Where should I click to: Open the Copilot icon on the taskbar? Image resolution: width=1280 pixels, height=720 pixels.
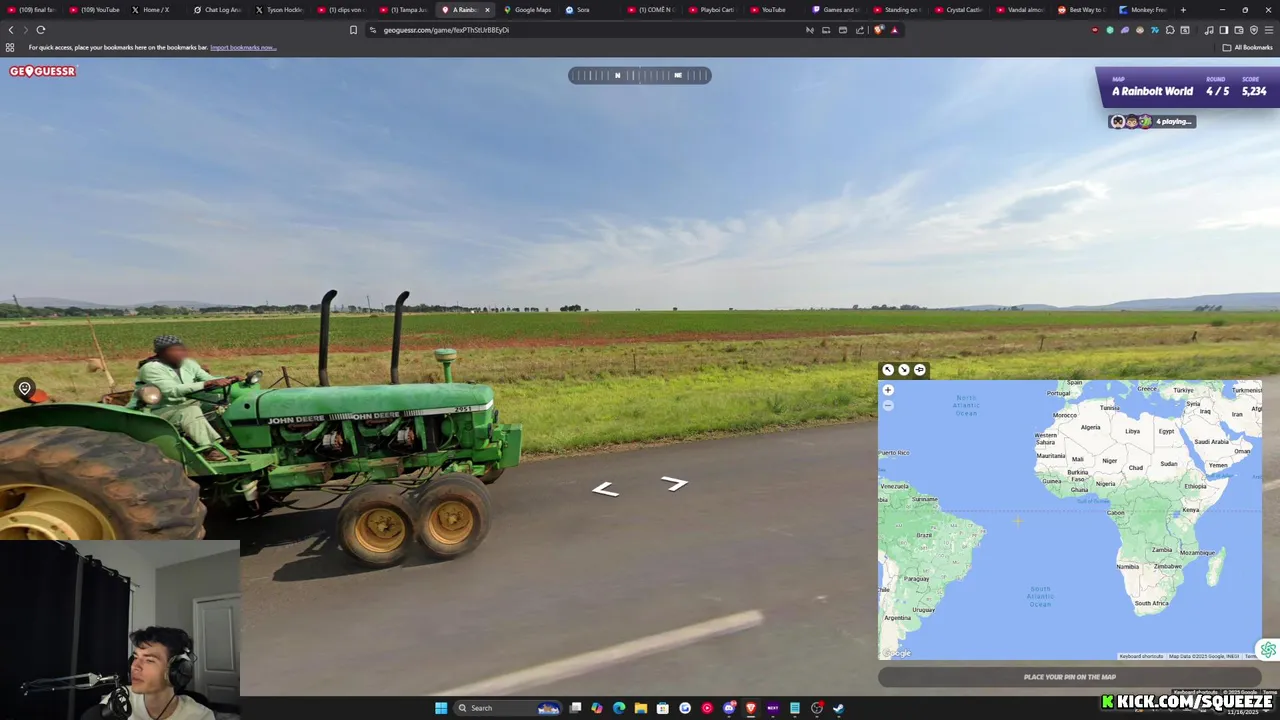coord(597,708)
